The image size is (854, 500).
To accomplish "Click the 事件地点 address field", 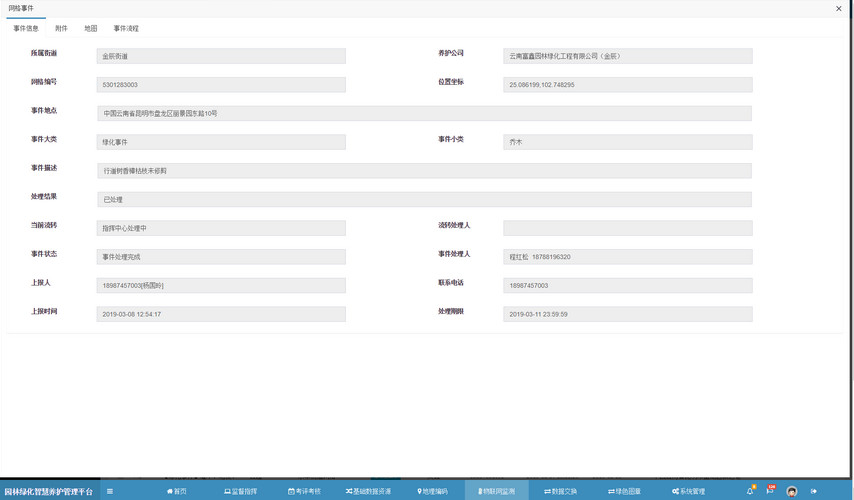I will [x=424, y=114].
